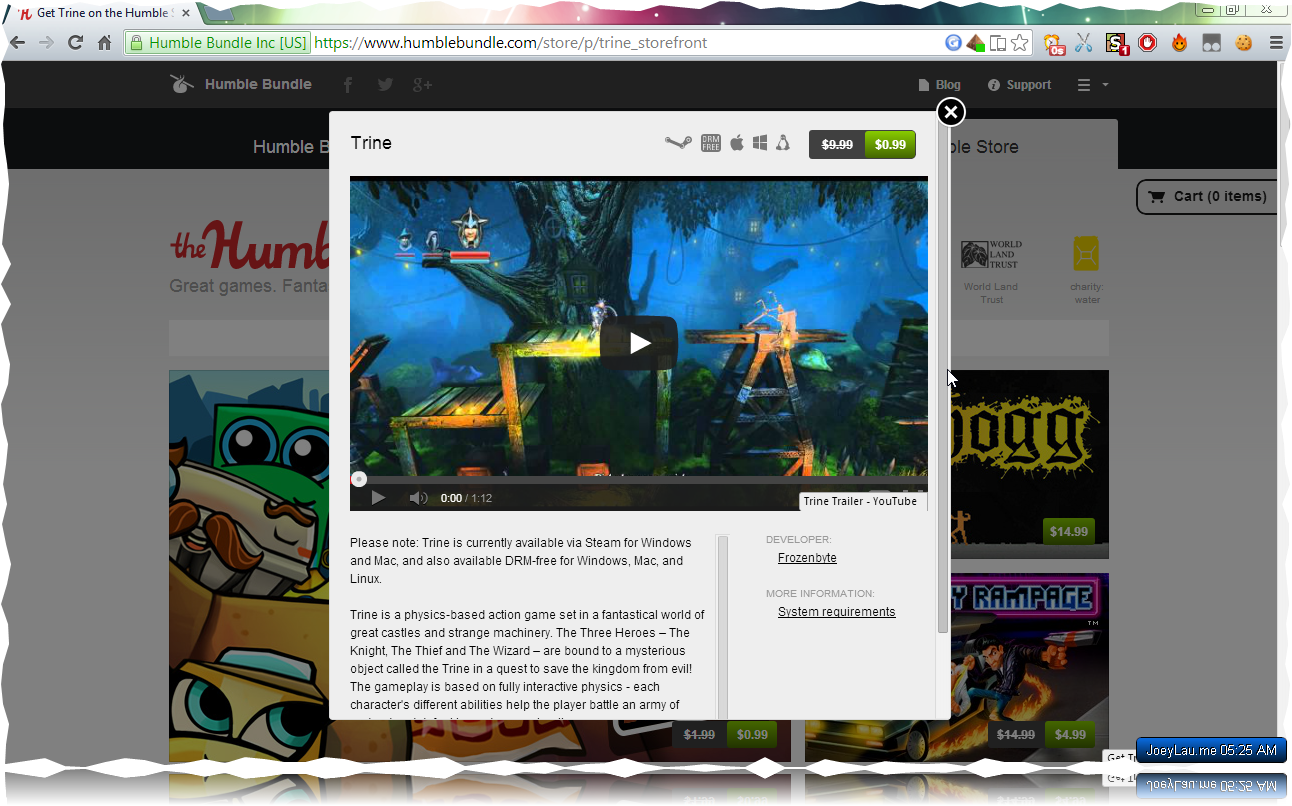The width and height of the screenshot is (1292, 806).
Task: Click the description text scrollbar
Action: point(722,627)
